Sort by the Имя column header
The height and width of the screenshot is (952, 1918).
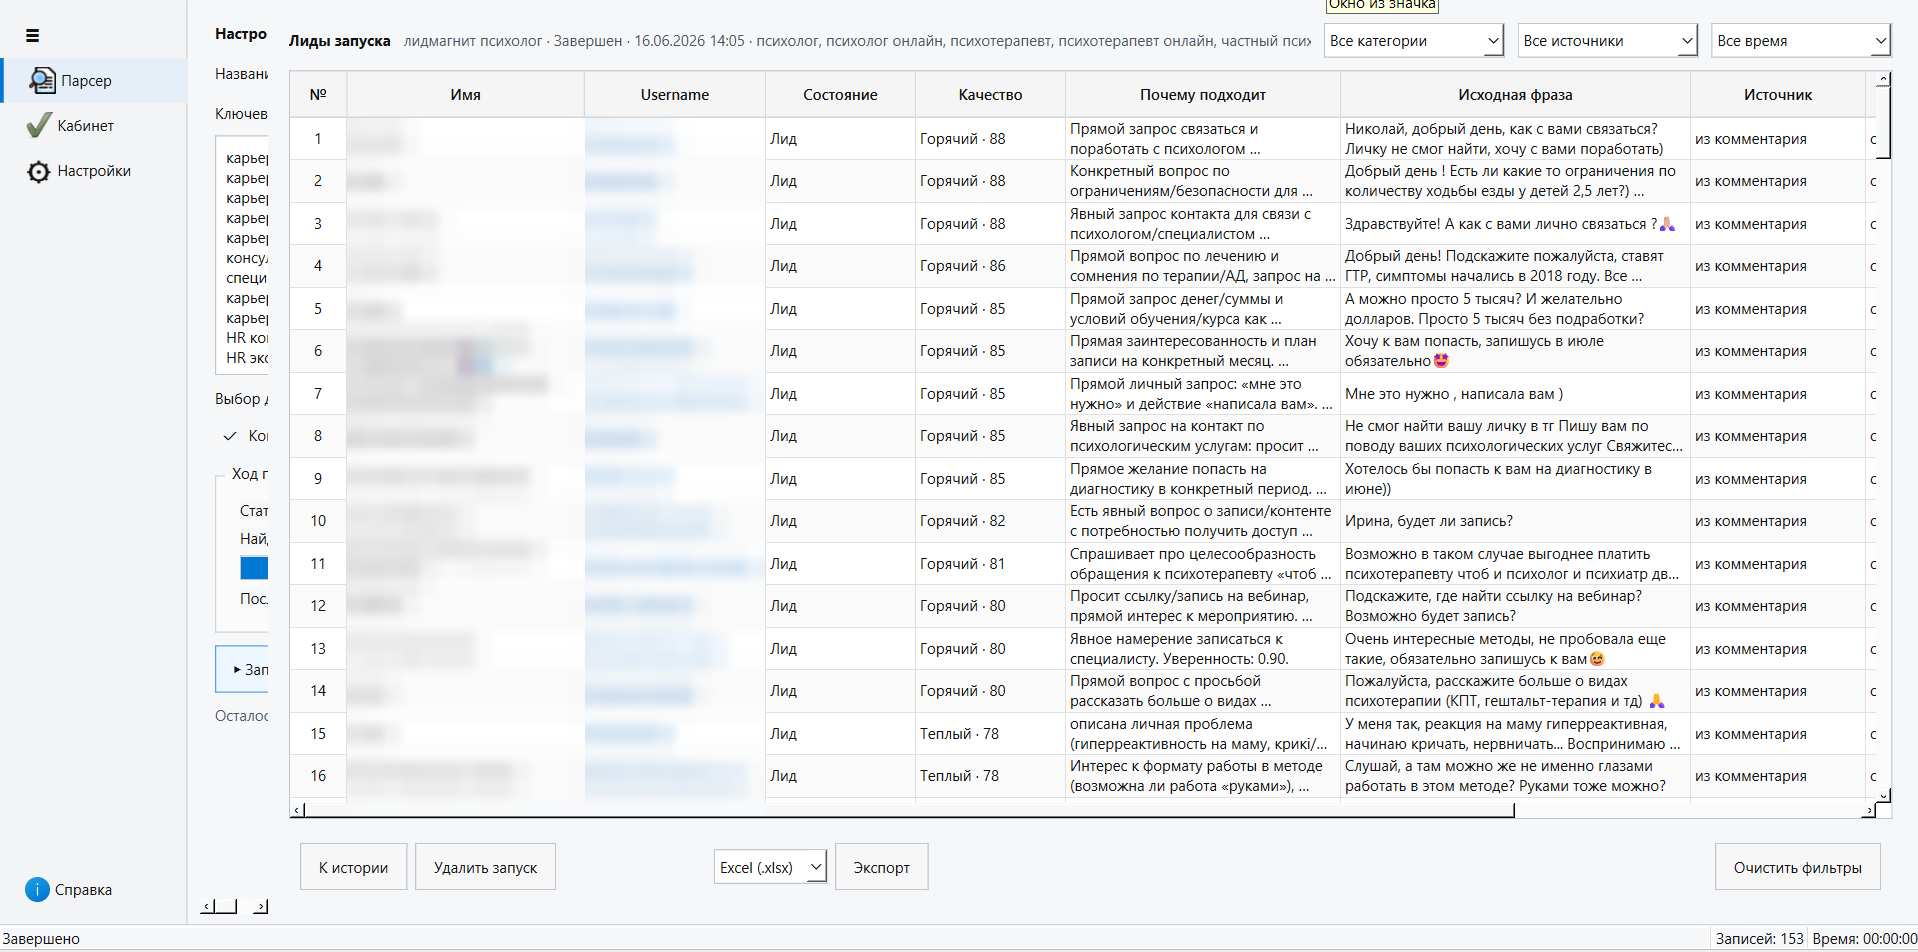465,94
